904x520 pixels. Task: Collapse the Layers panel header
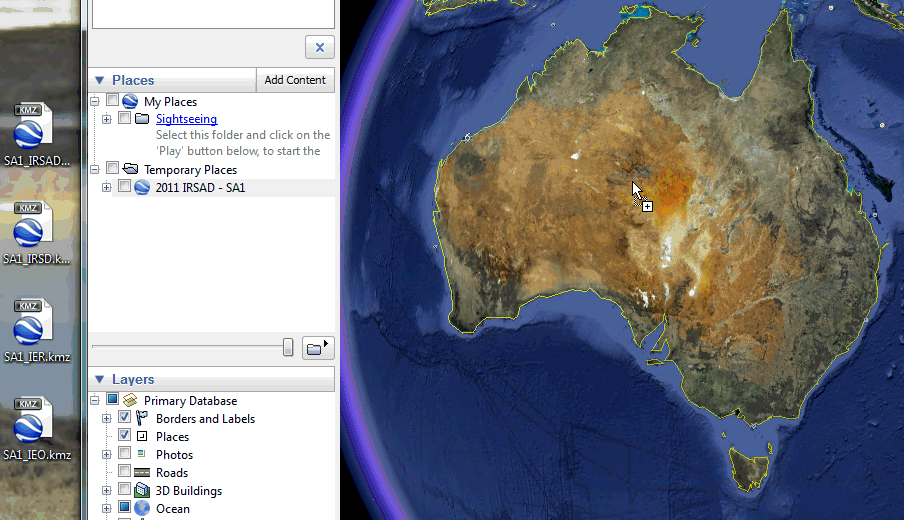(x=99, y=379)
